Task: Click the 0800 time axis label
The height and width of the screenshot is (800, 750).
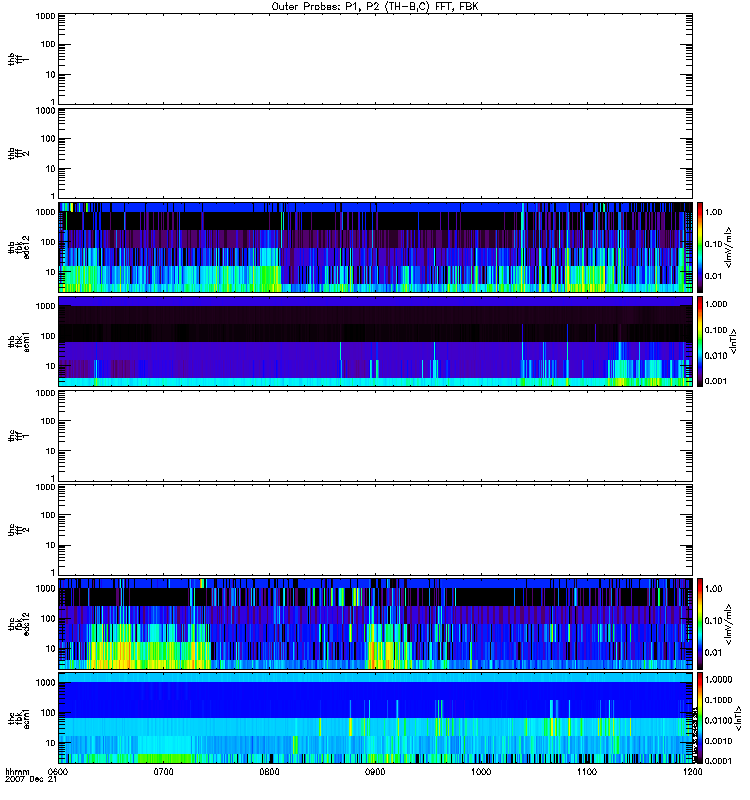Action: click(x=270, y=772)
